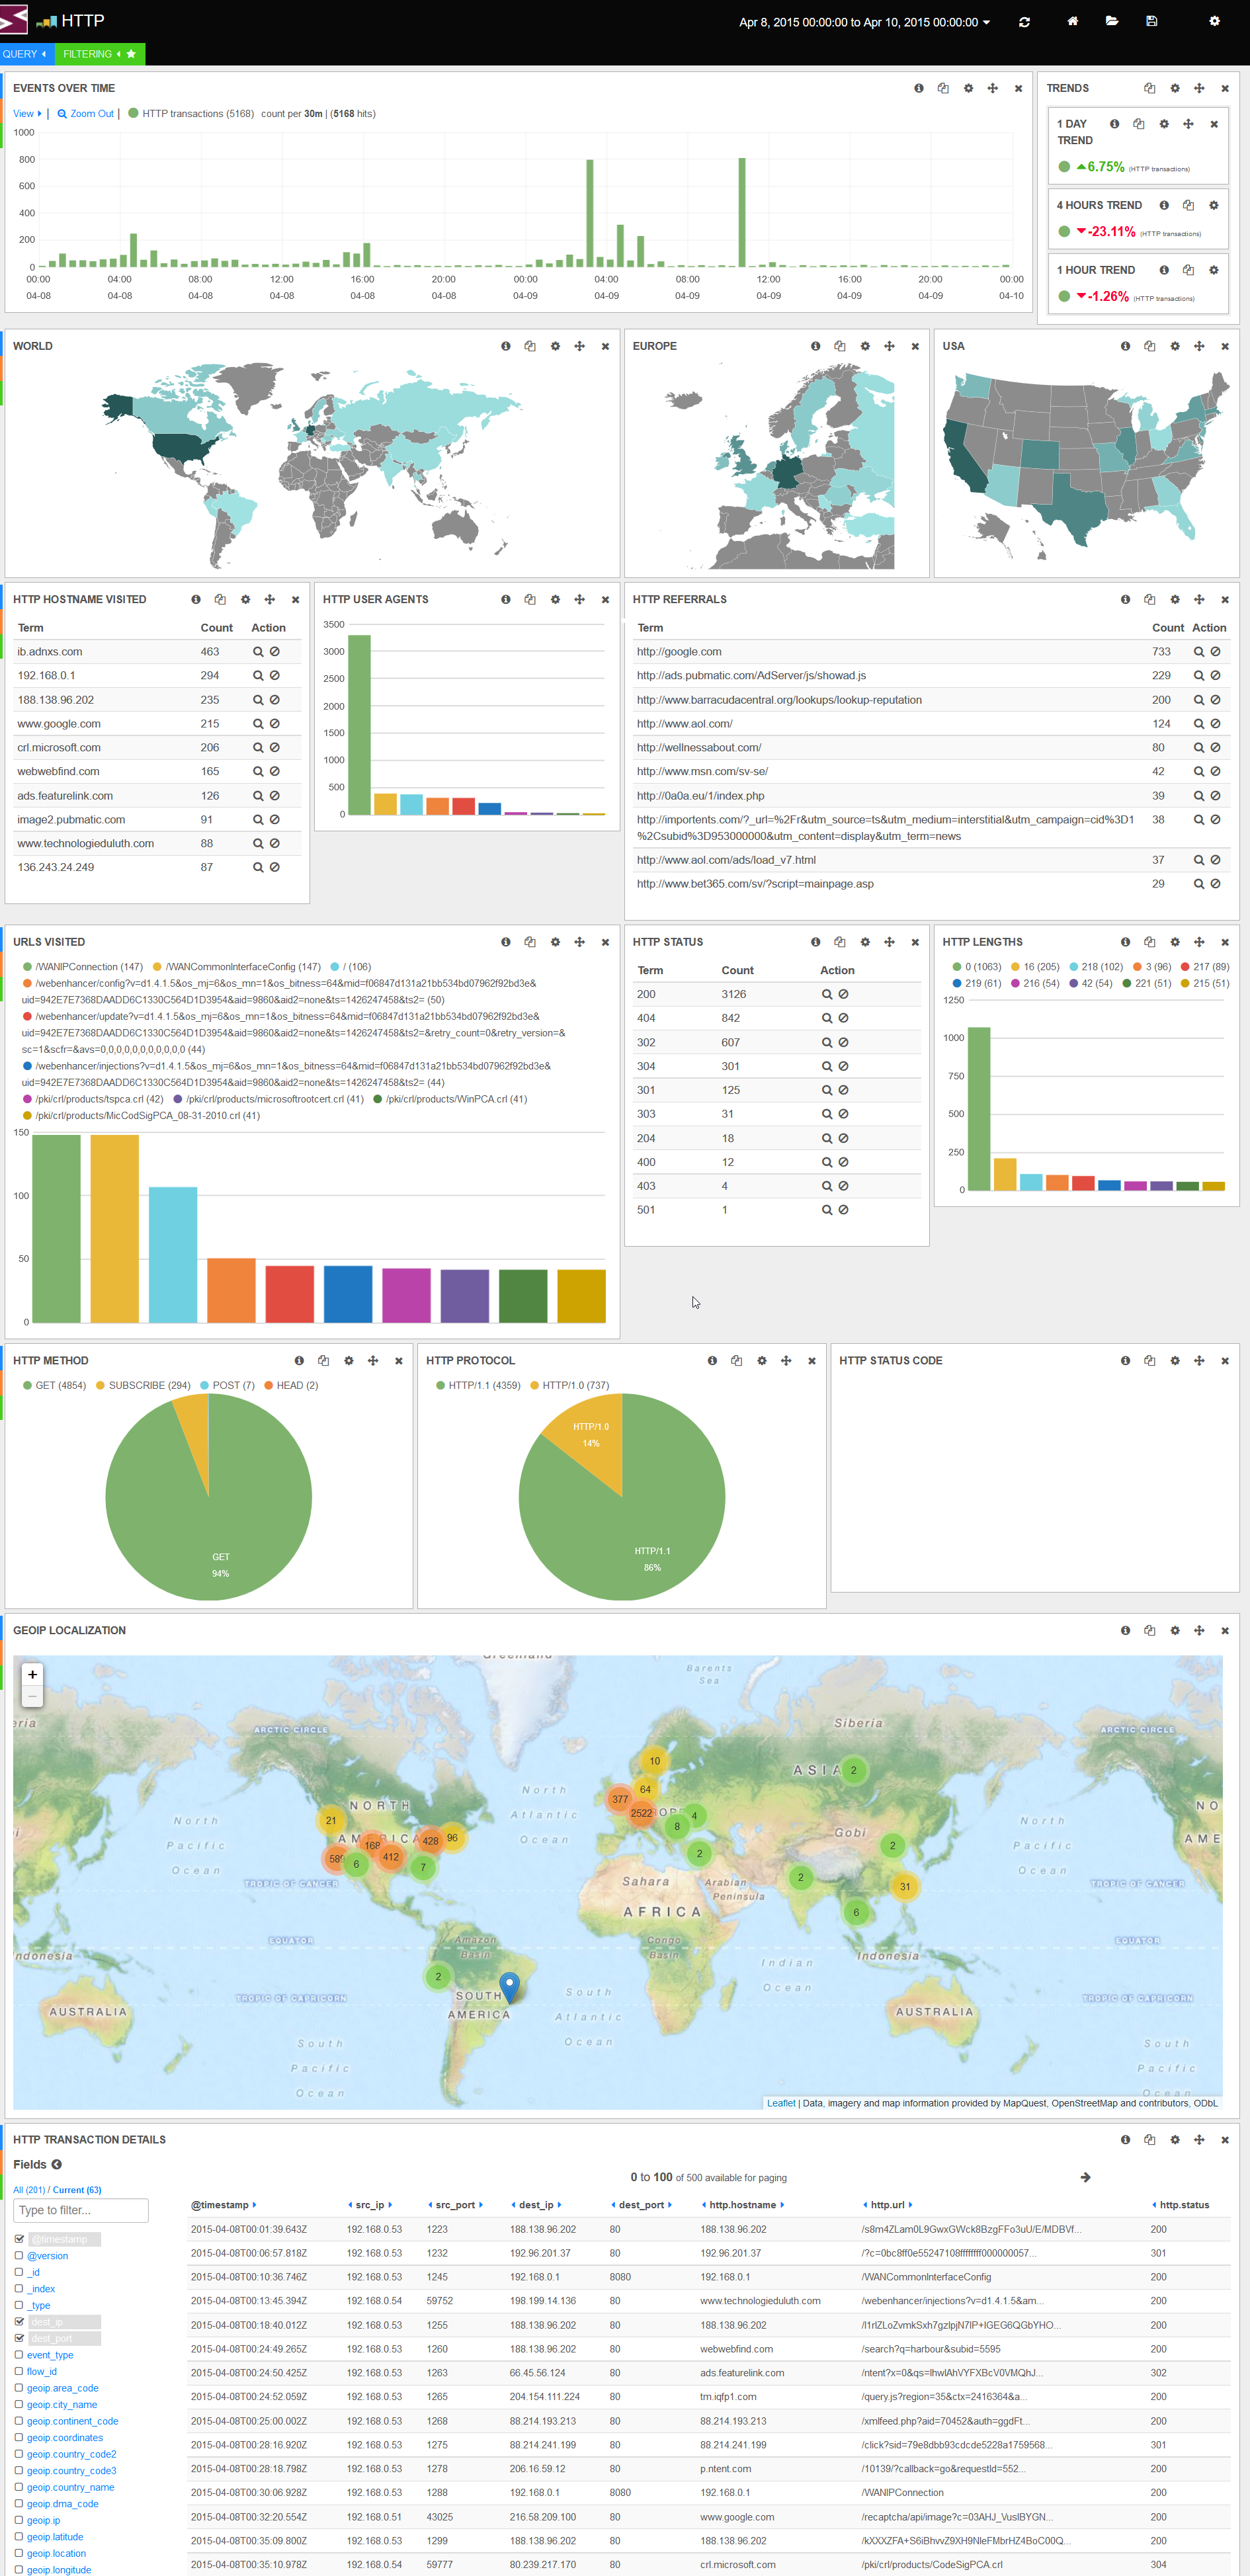Configure Events Over Time panel with gear icon
This screenshot has height=2576, width=1250.
tap(968, 88)
